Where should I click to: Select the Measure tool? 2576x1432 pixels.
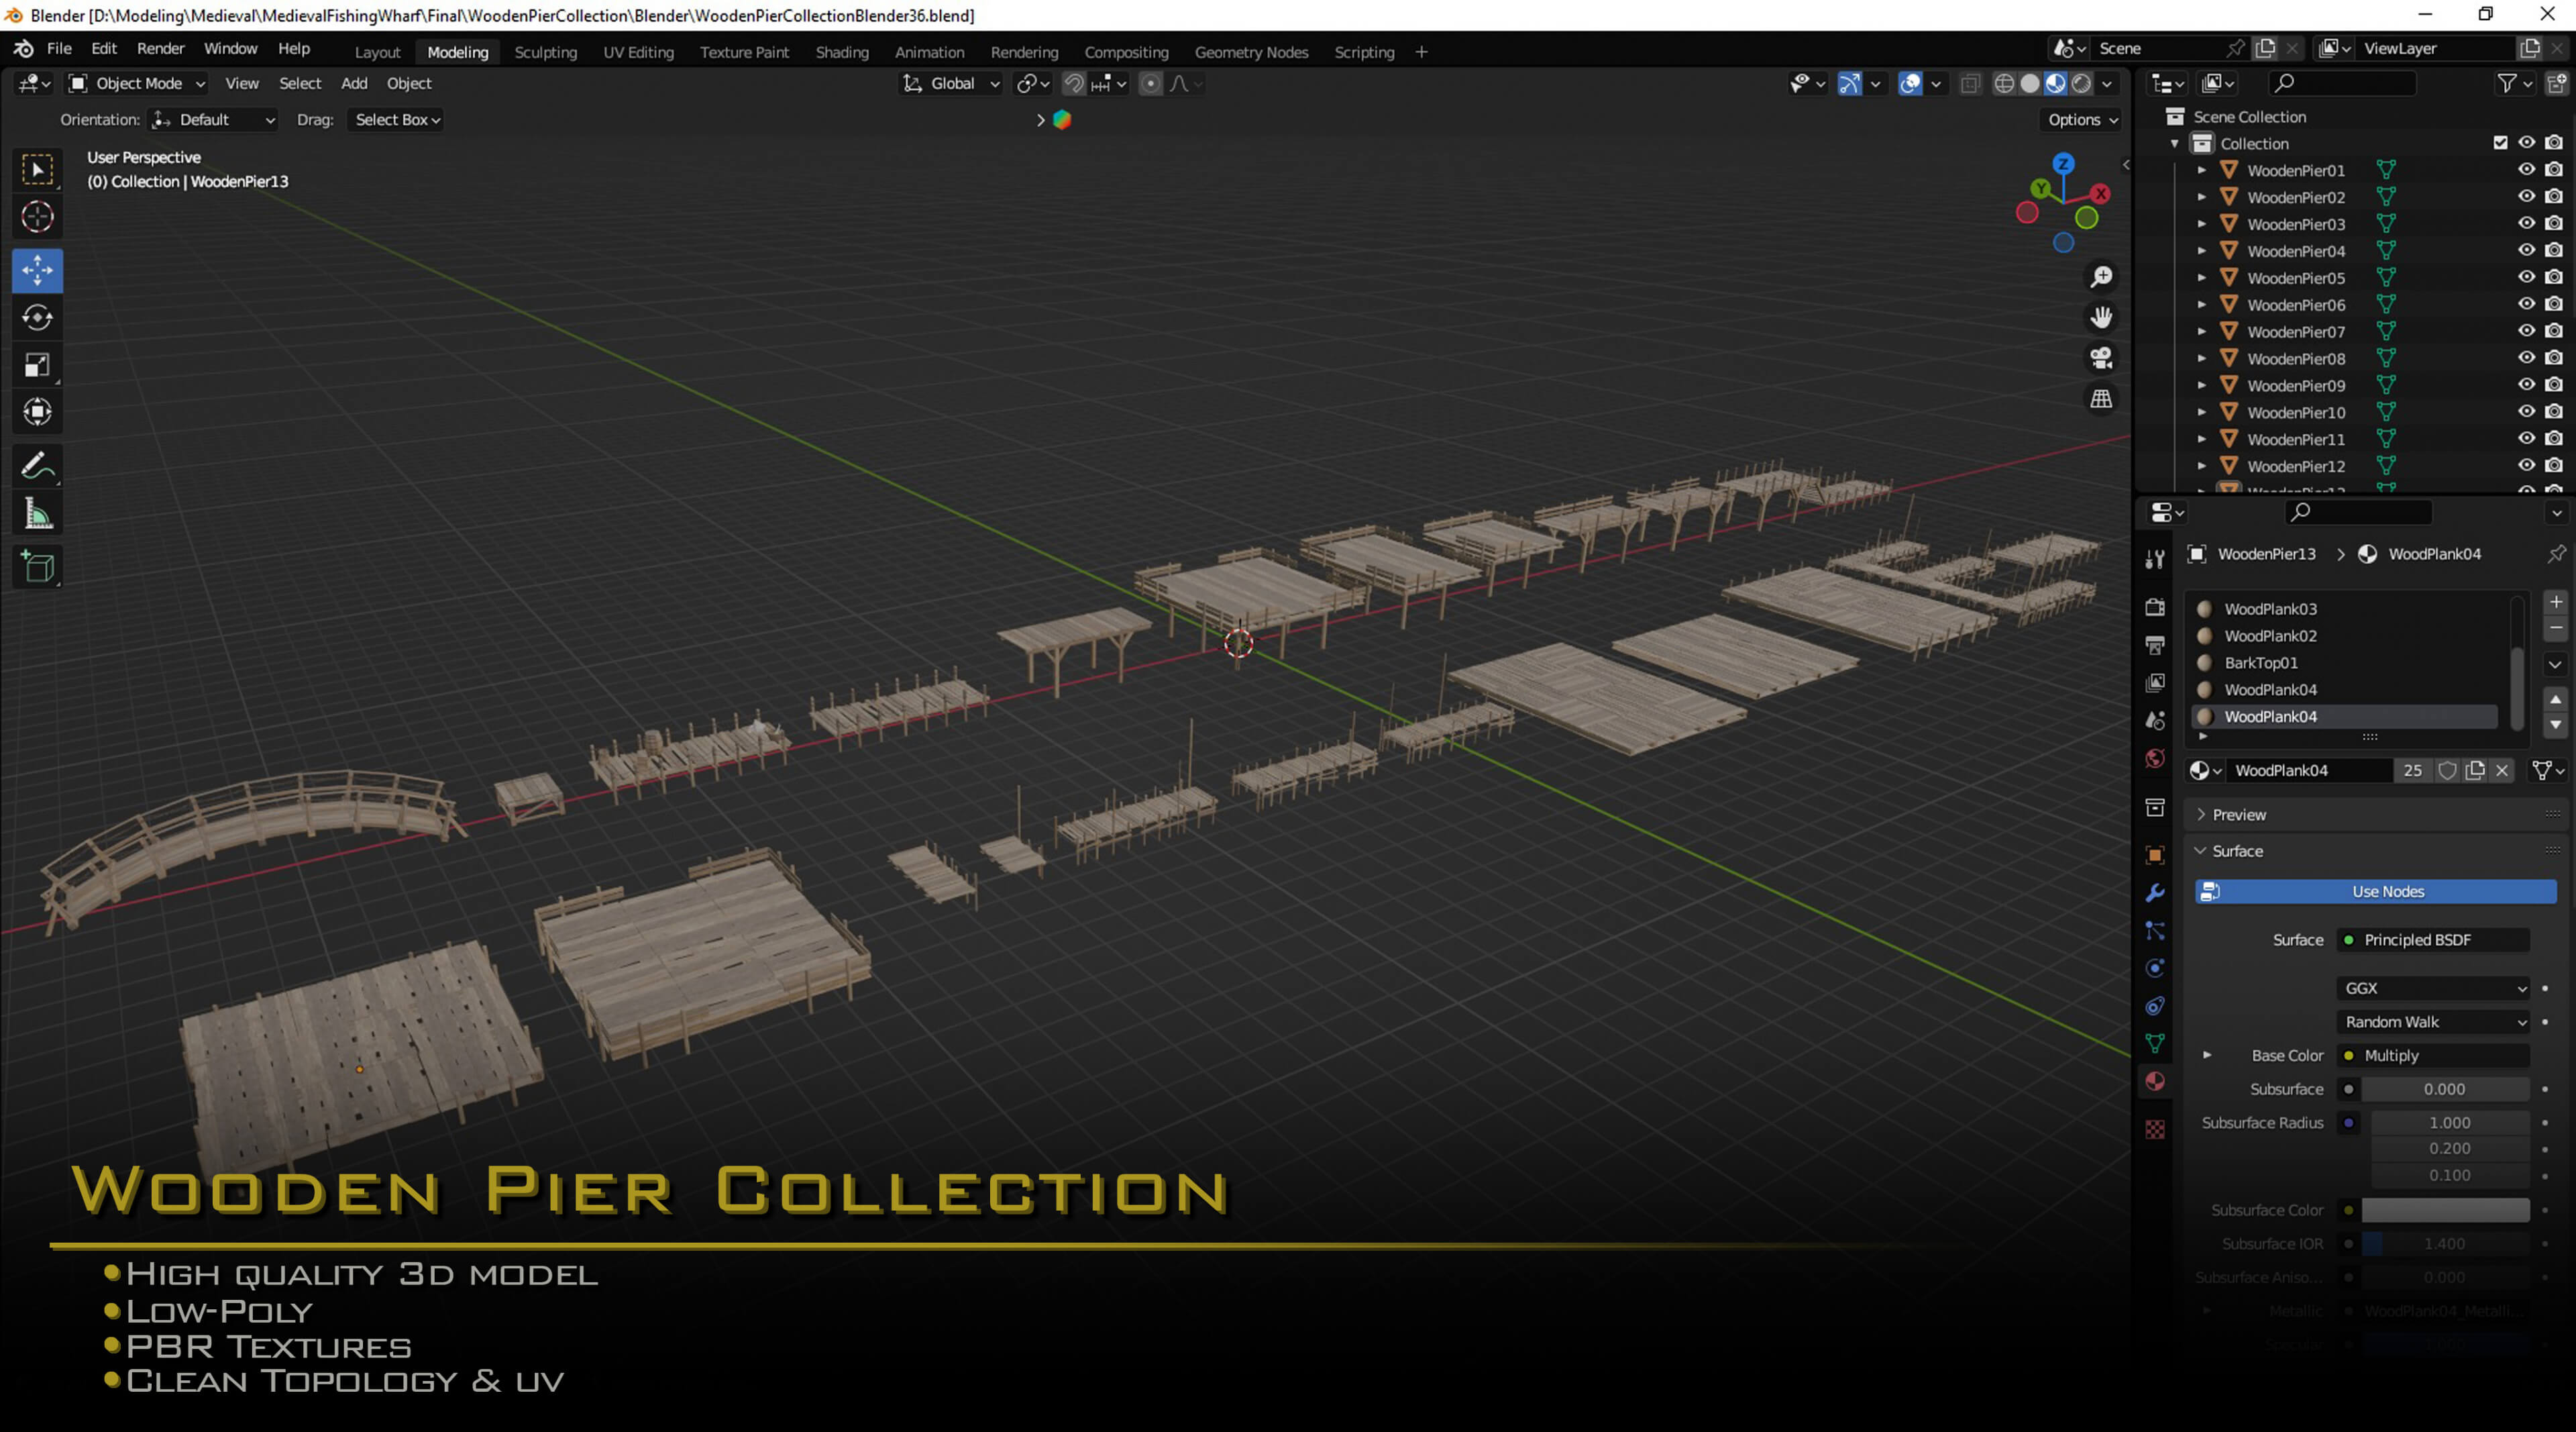pyautogui.click(x=38, y=514)
